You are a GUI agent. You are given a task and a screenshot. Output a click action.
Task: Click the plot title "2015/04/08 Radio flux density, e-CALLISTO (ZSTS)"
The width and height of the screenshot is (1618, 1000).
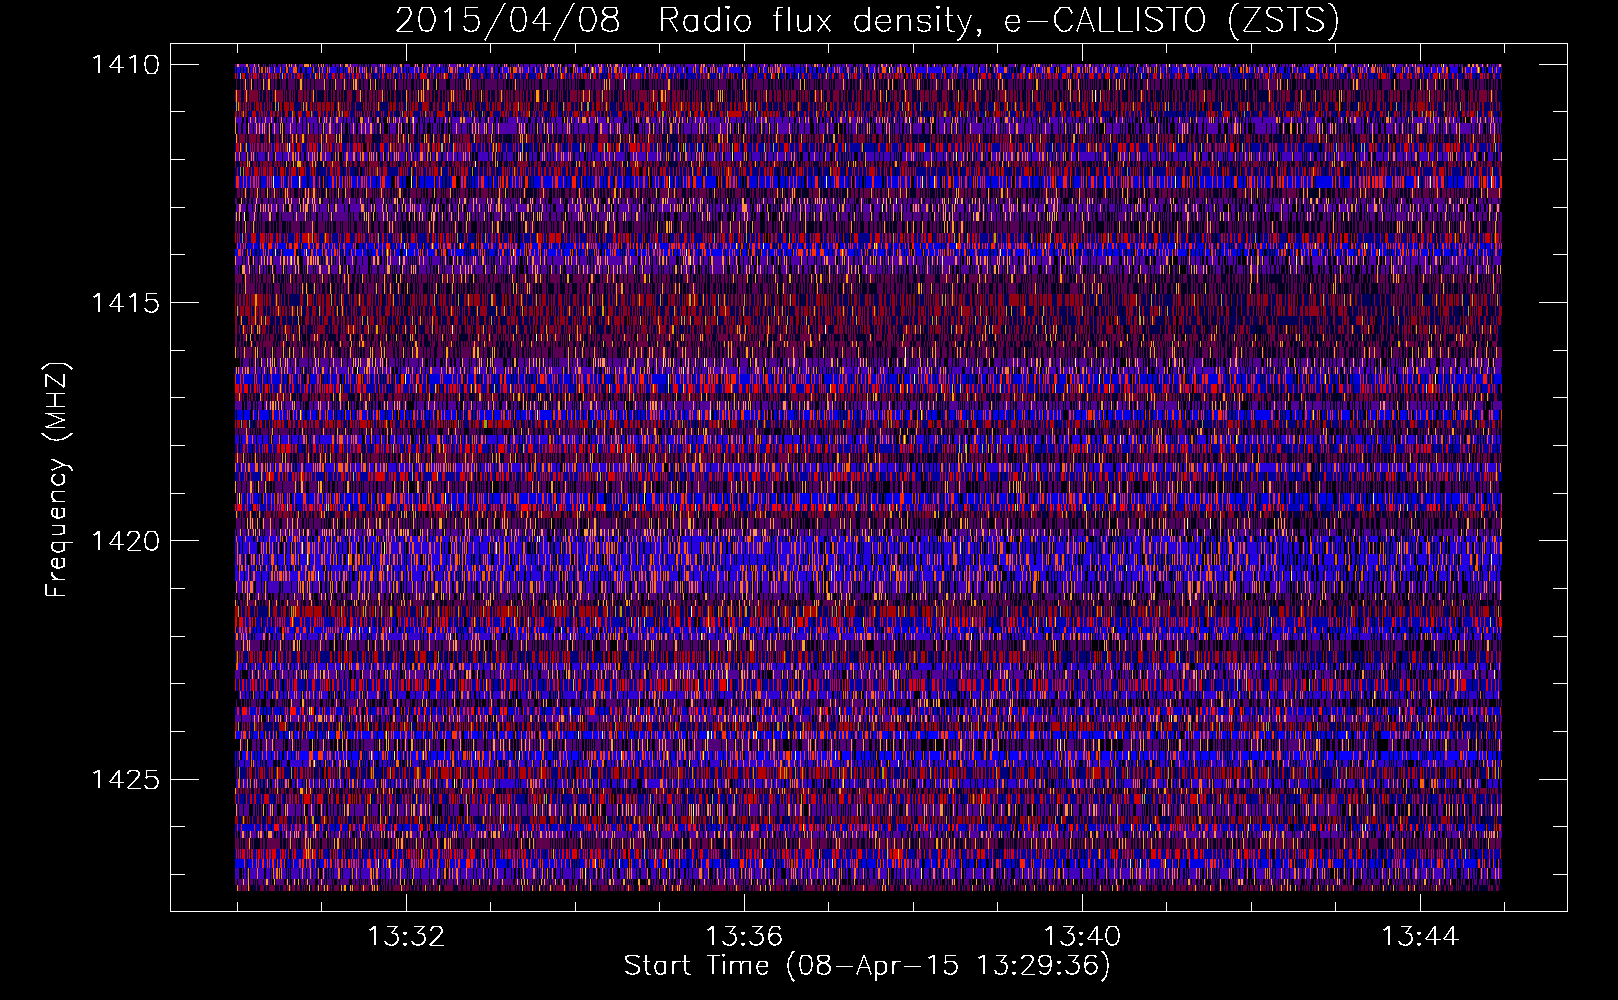tap(867, 21)
